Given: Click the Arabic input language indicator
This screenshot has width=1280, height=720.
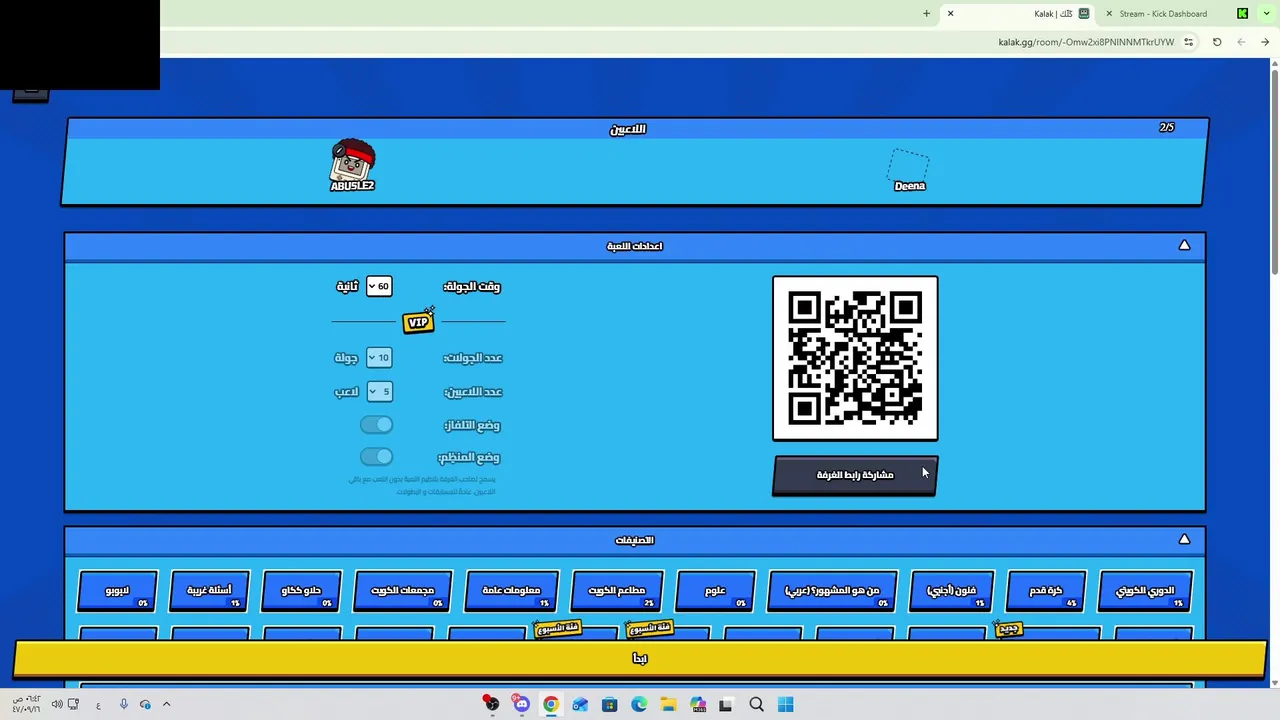Looking at the screenshot, I should [98, 705].
